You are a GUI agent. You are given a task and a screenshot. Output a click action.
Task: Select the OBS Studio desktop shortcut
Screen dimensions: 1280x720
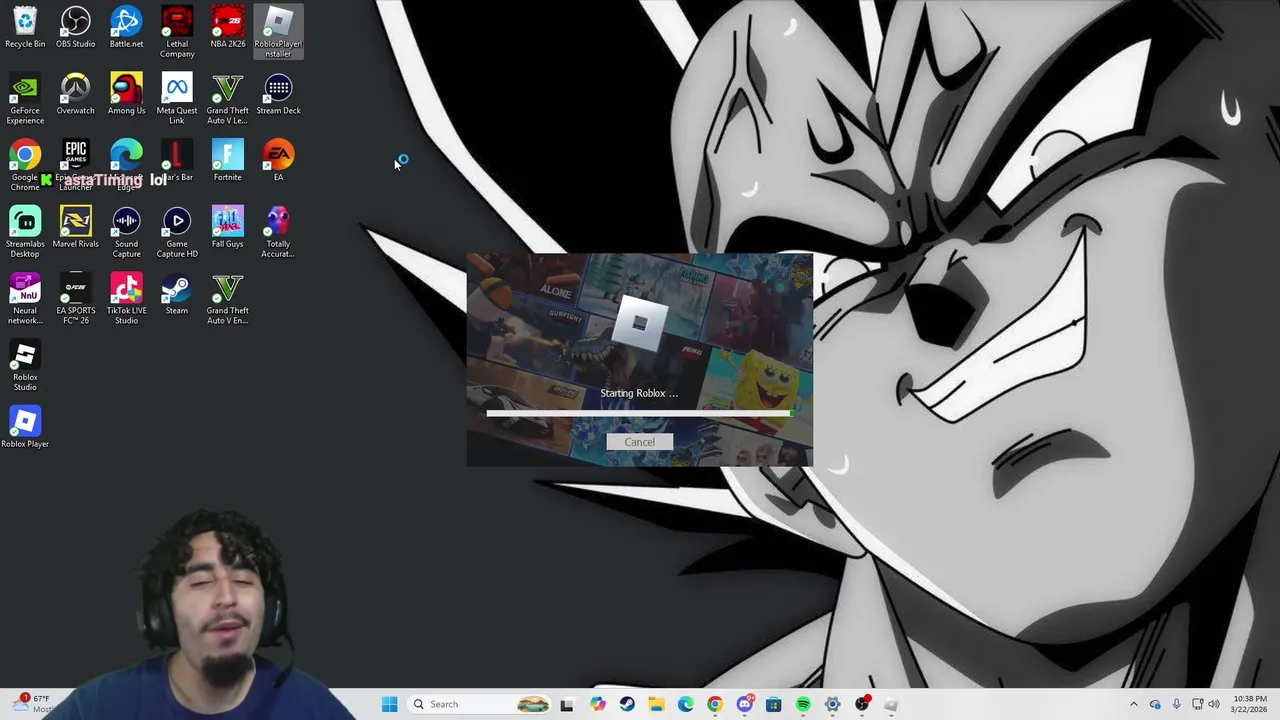76,27
